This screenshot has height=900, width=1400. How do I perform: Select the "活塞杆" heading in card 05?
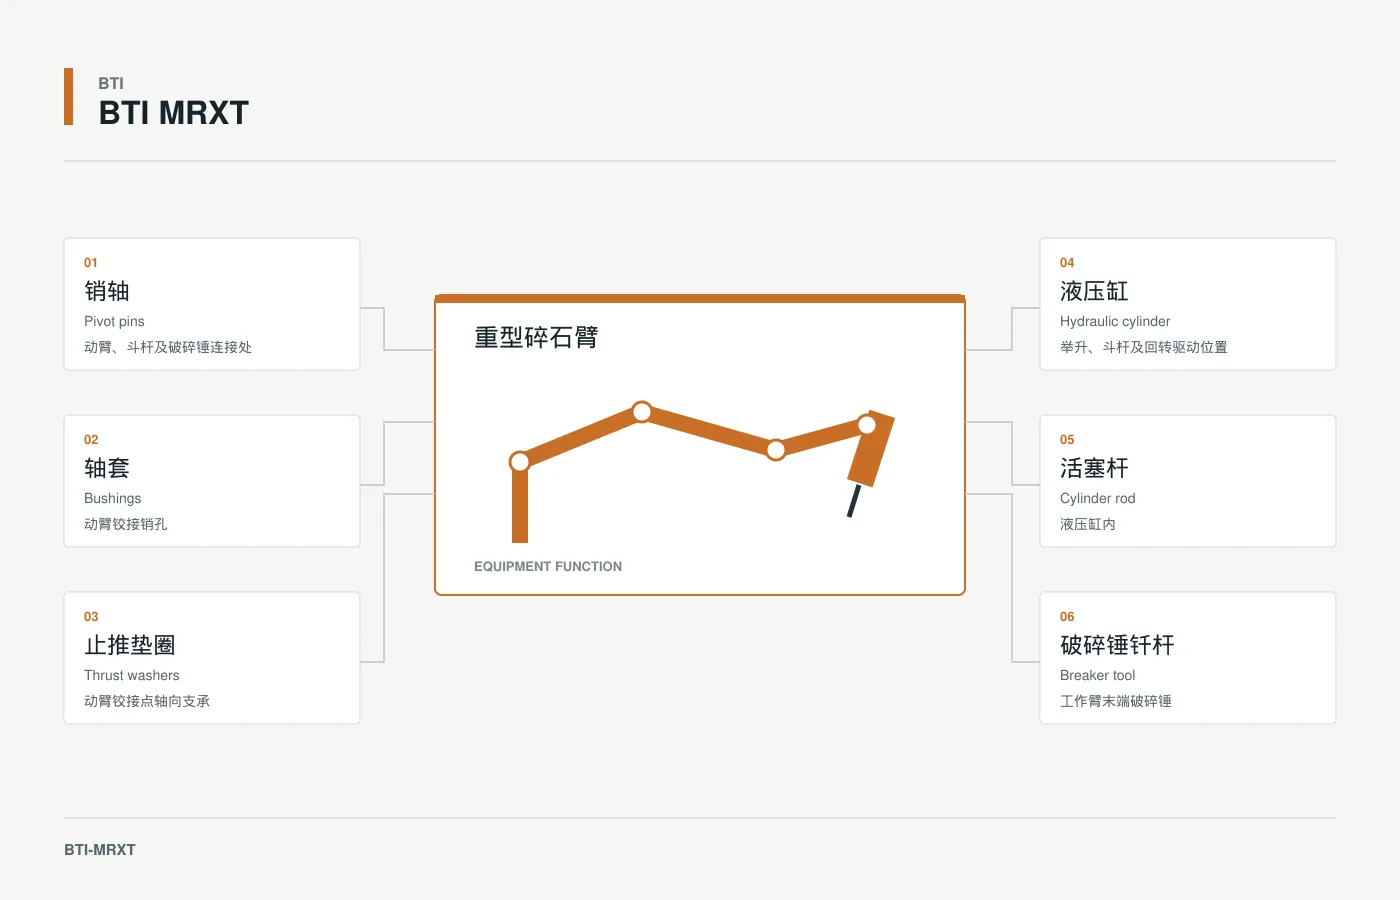[1094, 468]
